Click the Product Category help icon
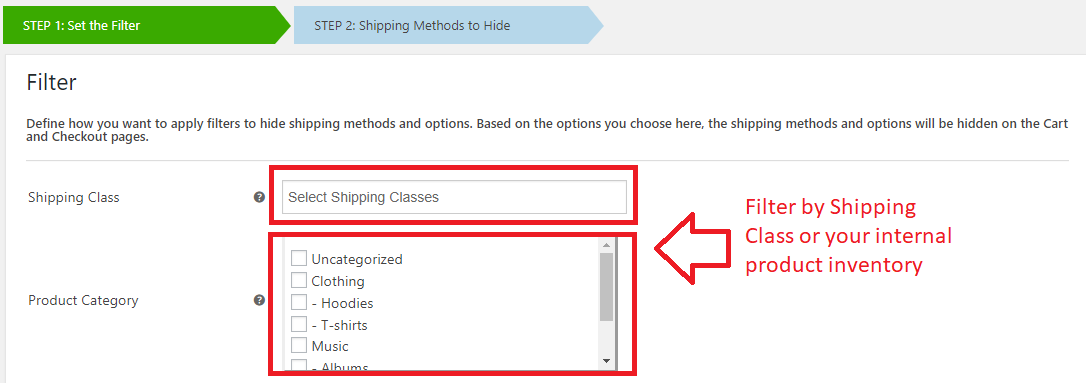Image resolution: width=1086 pixels, height=383 pixels. [259, 300]
